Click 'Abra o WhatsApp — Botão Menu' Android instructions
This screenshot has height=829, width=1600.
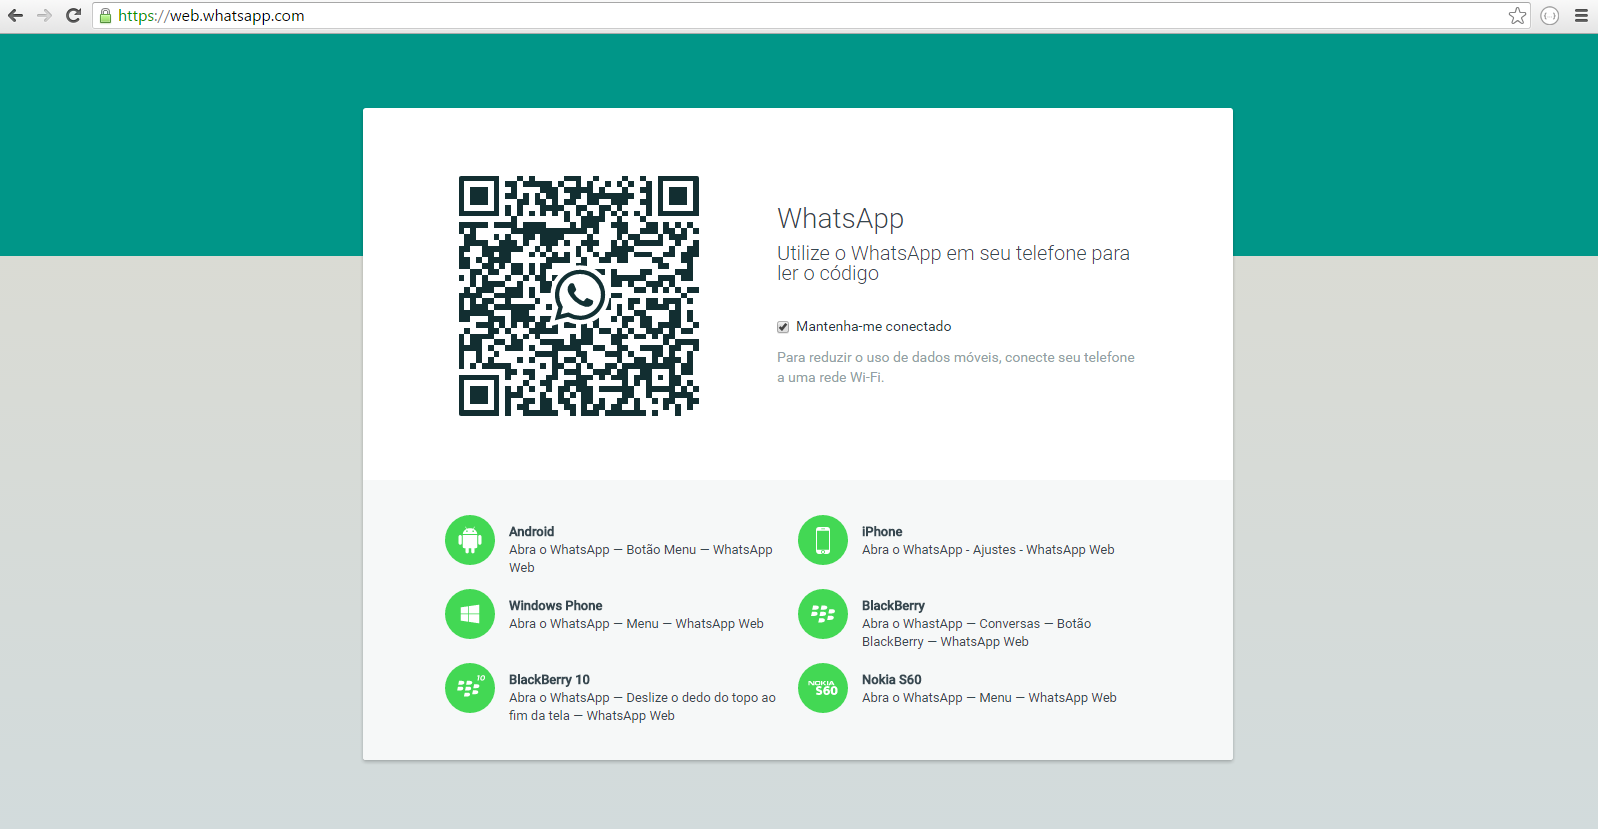tap(641, 559)
